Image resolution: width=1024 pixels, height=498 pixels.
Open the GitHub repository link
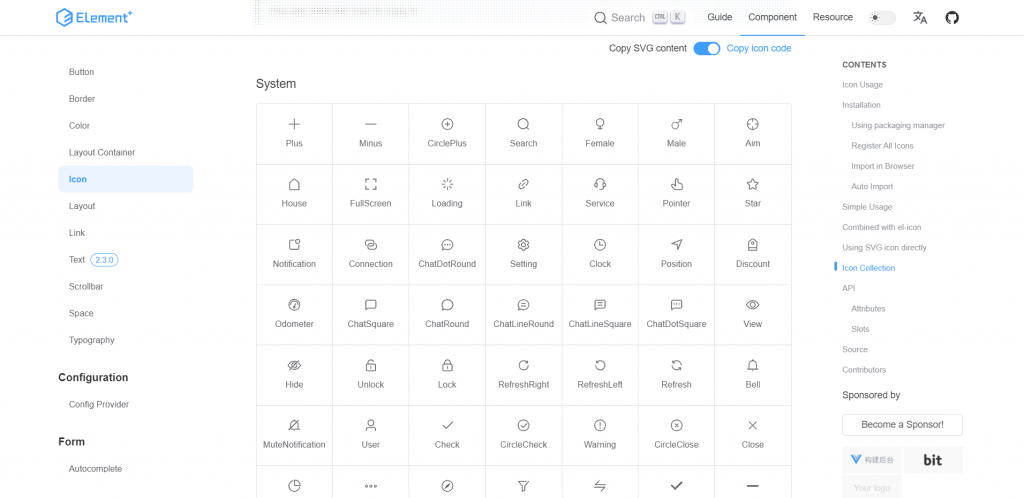tap(952, 18)
